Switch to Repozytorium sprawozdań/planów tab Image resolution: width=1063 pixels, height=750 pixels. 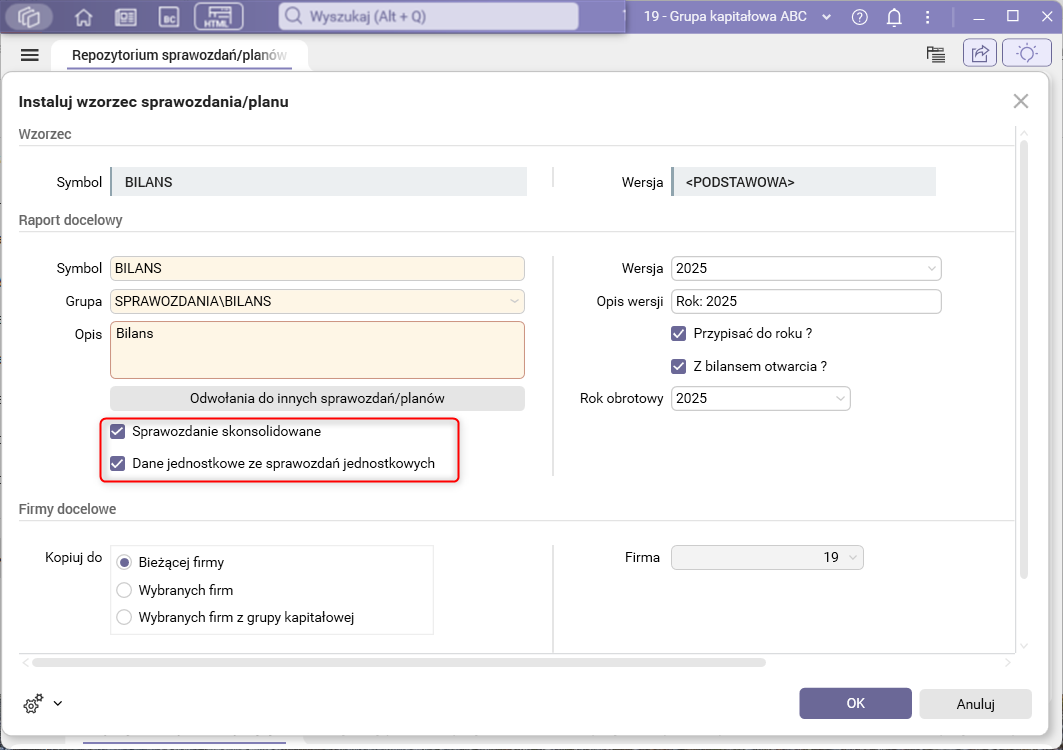pos(180,55)
